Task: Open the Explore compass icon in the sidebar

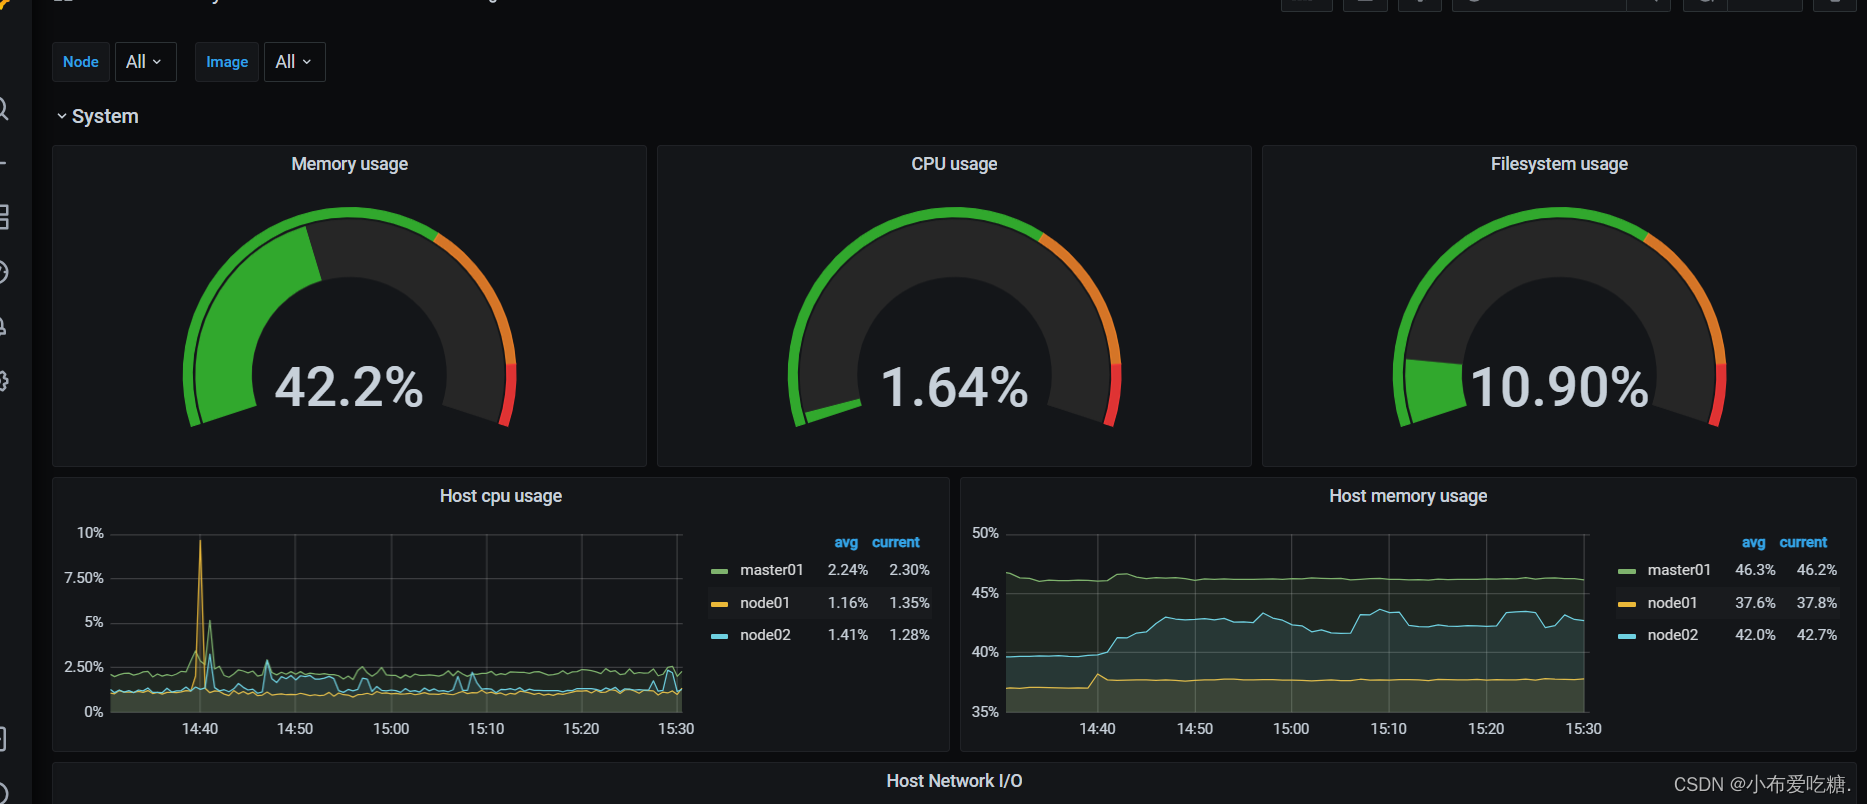Action: coord(3,272)
